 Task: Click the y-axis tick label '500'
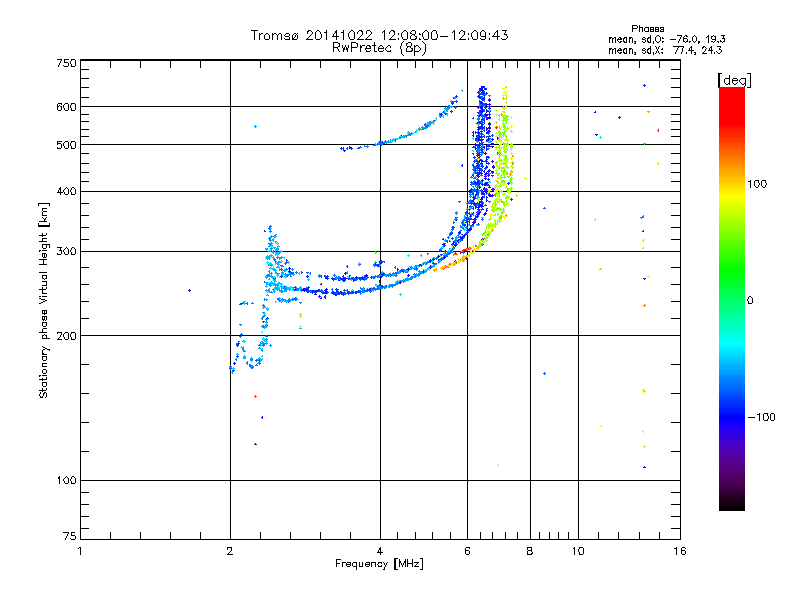coord(67,145)
